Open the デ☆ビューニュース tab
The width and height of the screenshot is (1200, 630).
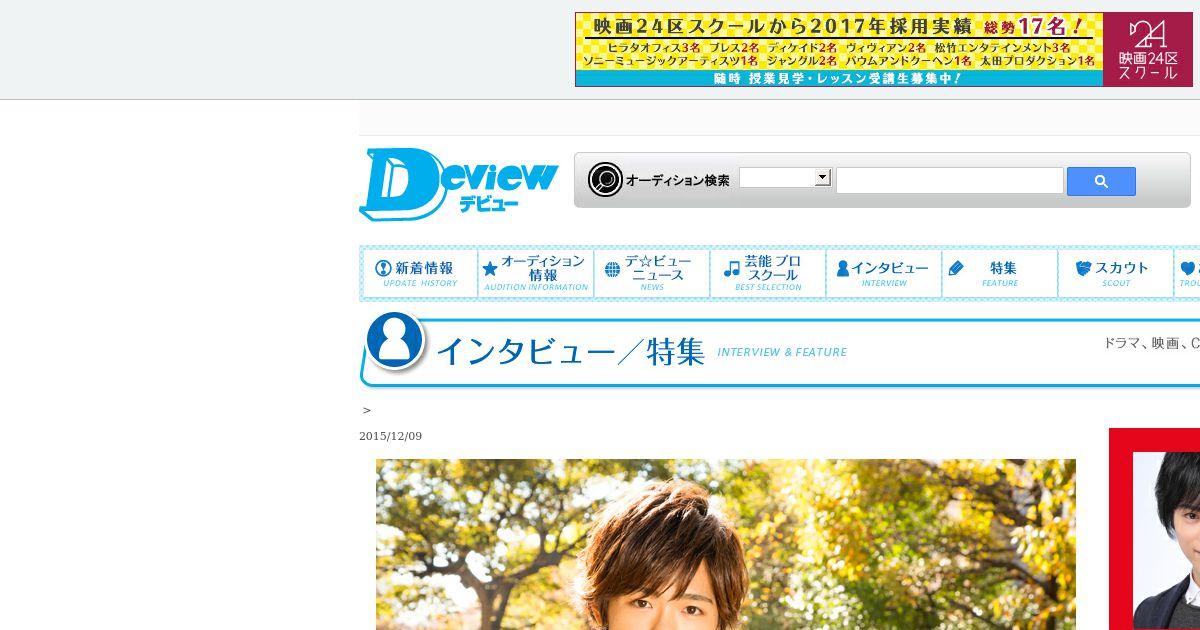click(652, 273)
